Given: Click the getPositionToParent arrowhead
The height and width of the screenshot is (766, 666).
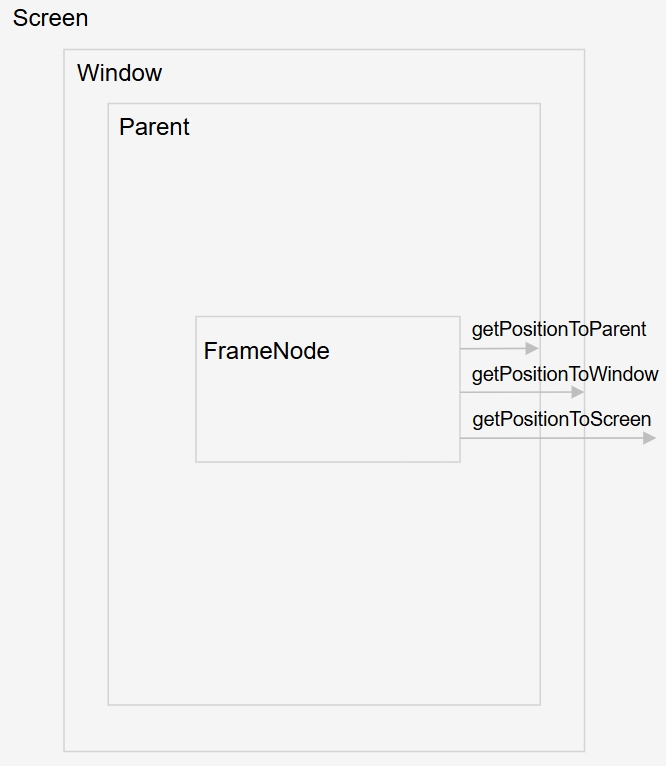Looking at the screenshot, I should click(x=533, y=349).
